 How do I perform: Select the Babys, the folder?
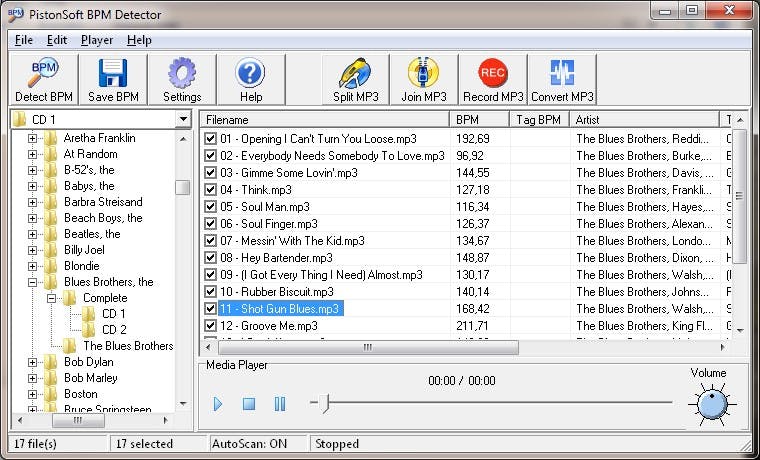coord(89,186)
